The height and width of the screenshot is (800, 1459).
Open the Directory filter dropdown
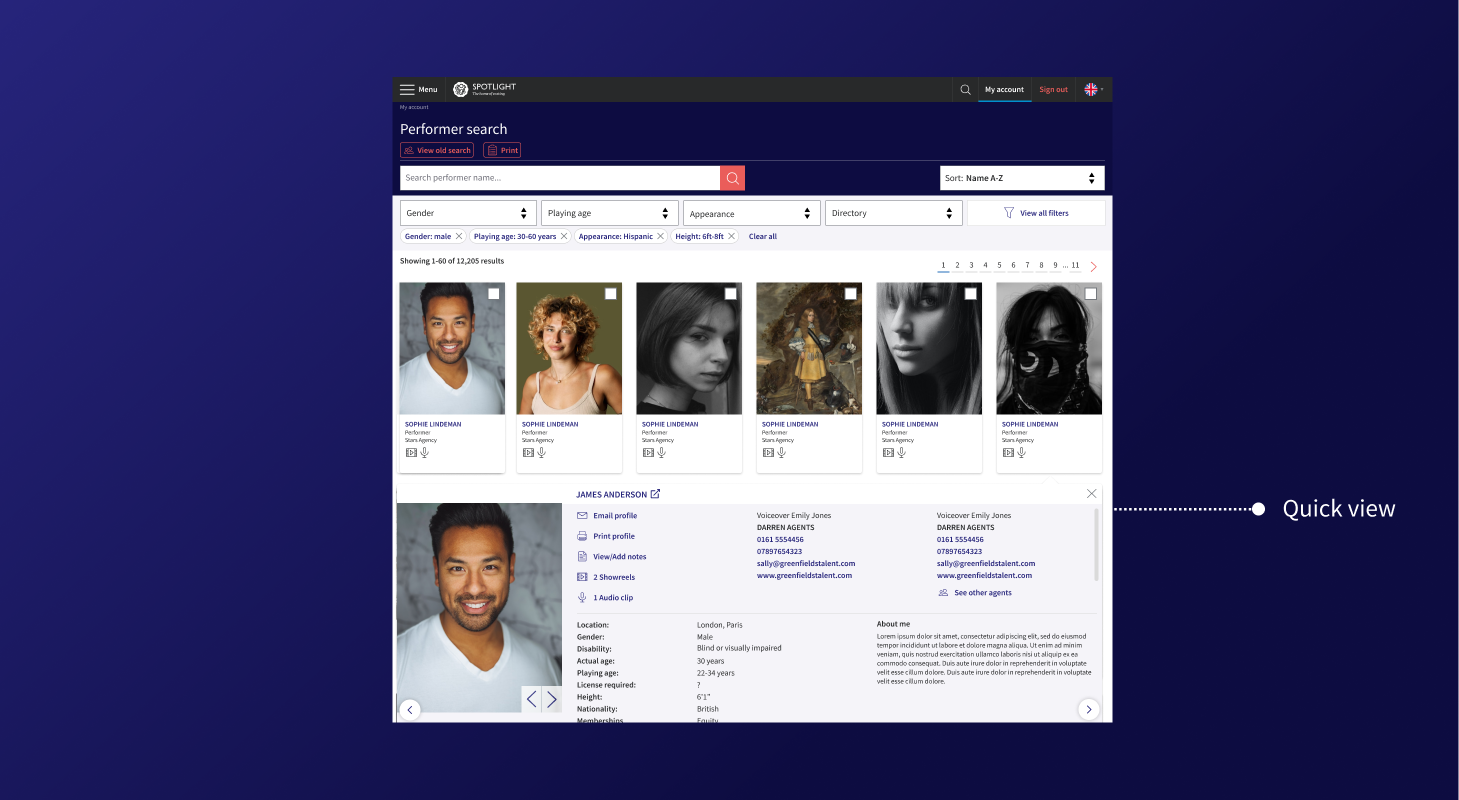click(894, 213)
